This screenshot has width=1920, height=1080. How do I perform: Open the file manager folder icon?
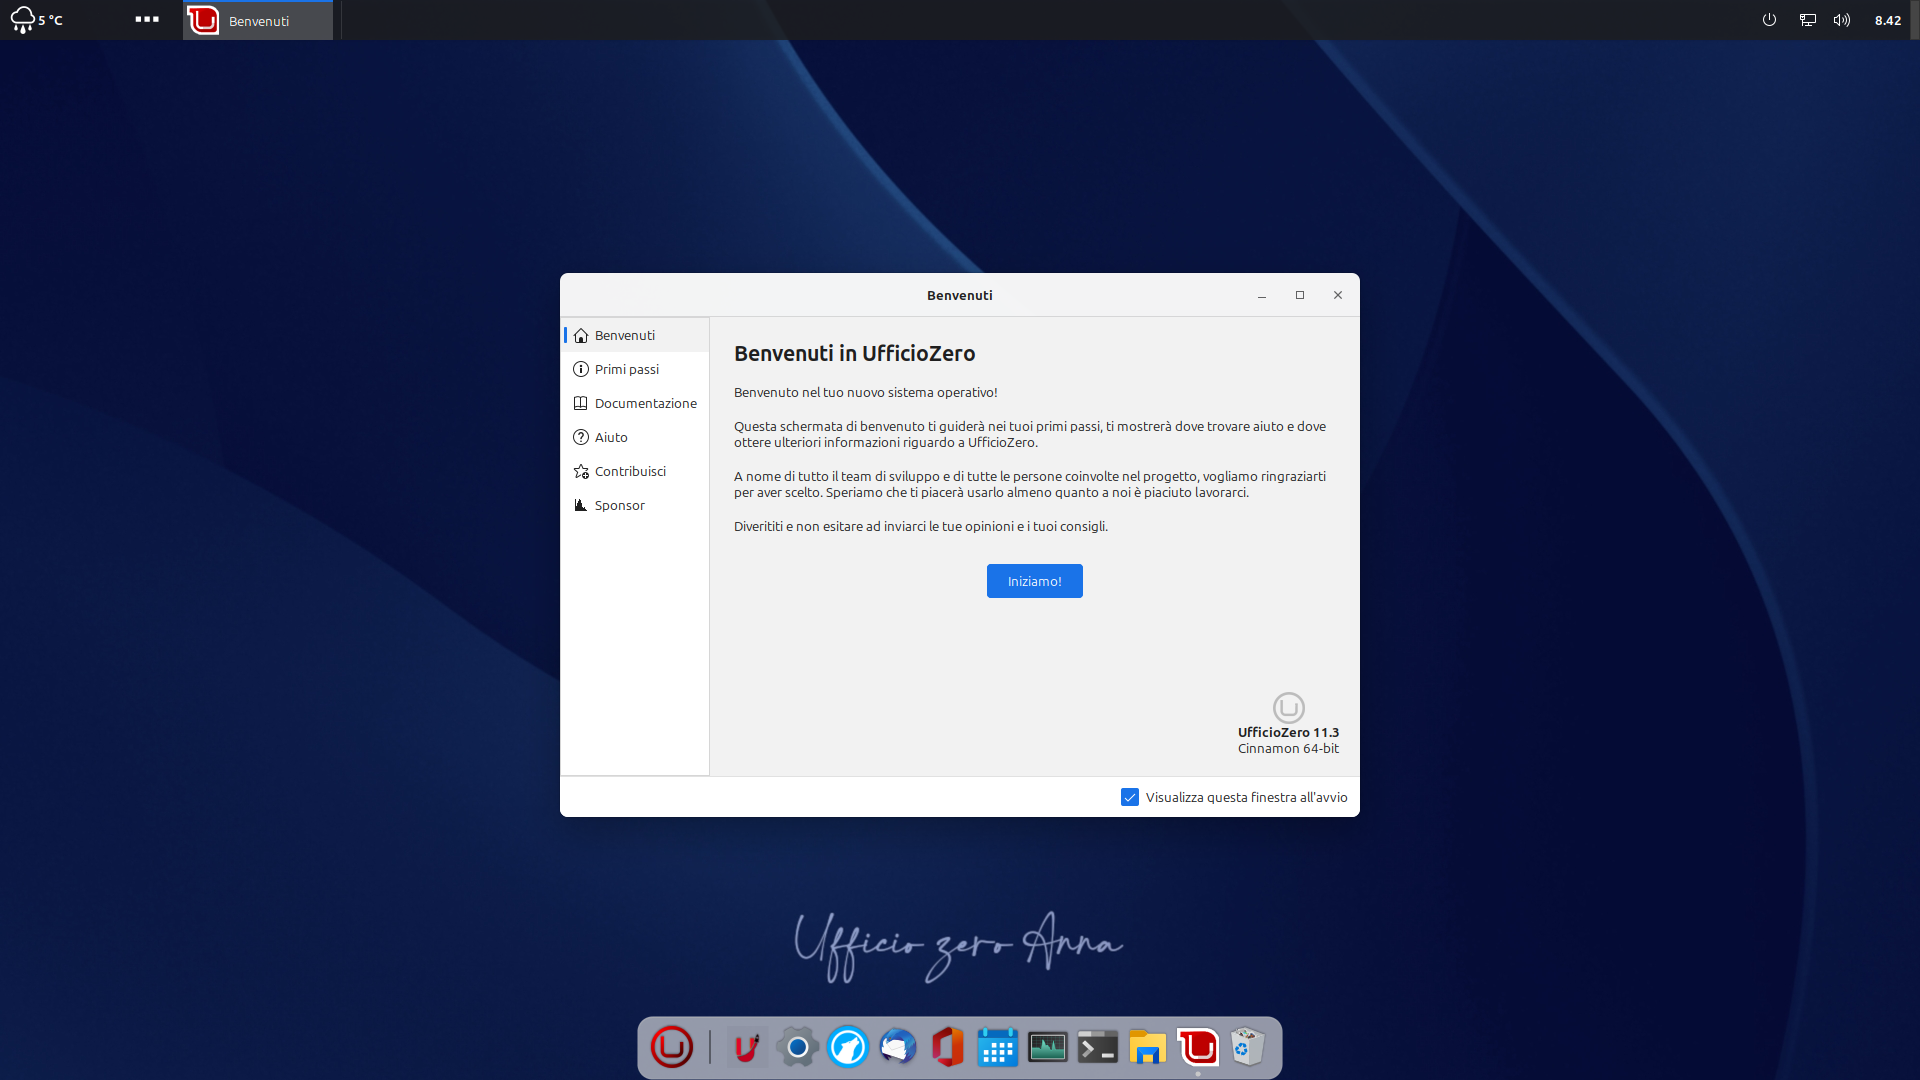(1148, 1047)
